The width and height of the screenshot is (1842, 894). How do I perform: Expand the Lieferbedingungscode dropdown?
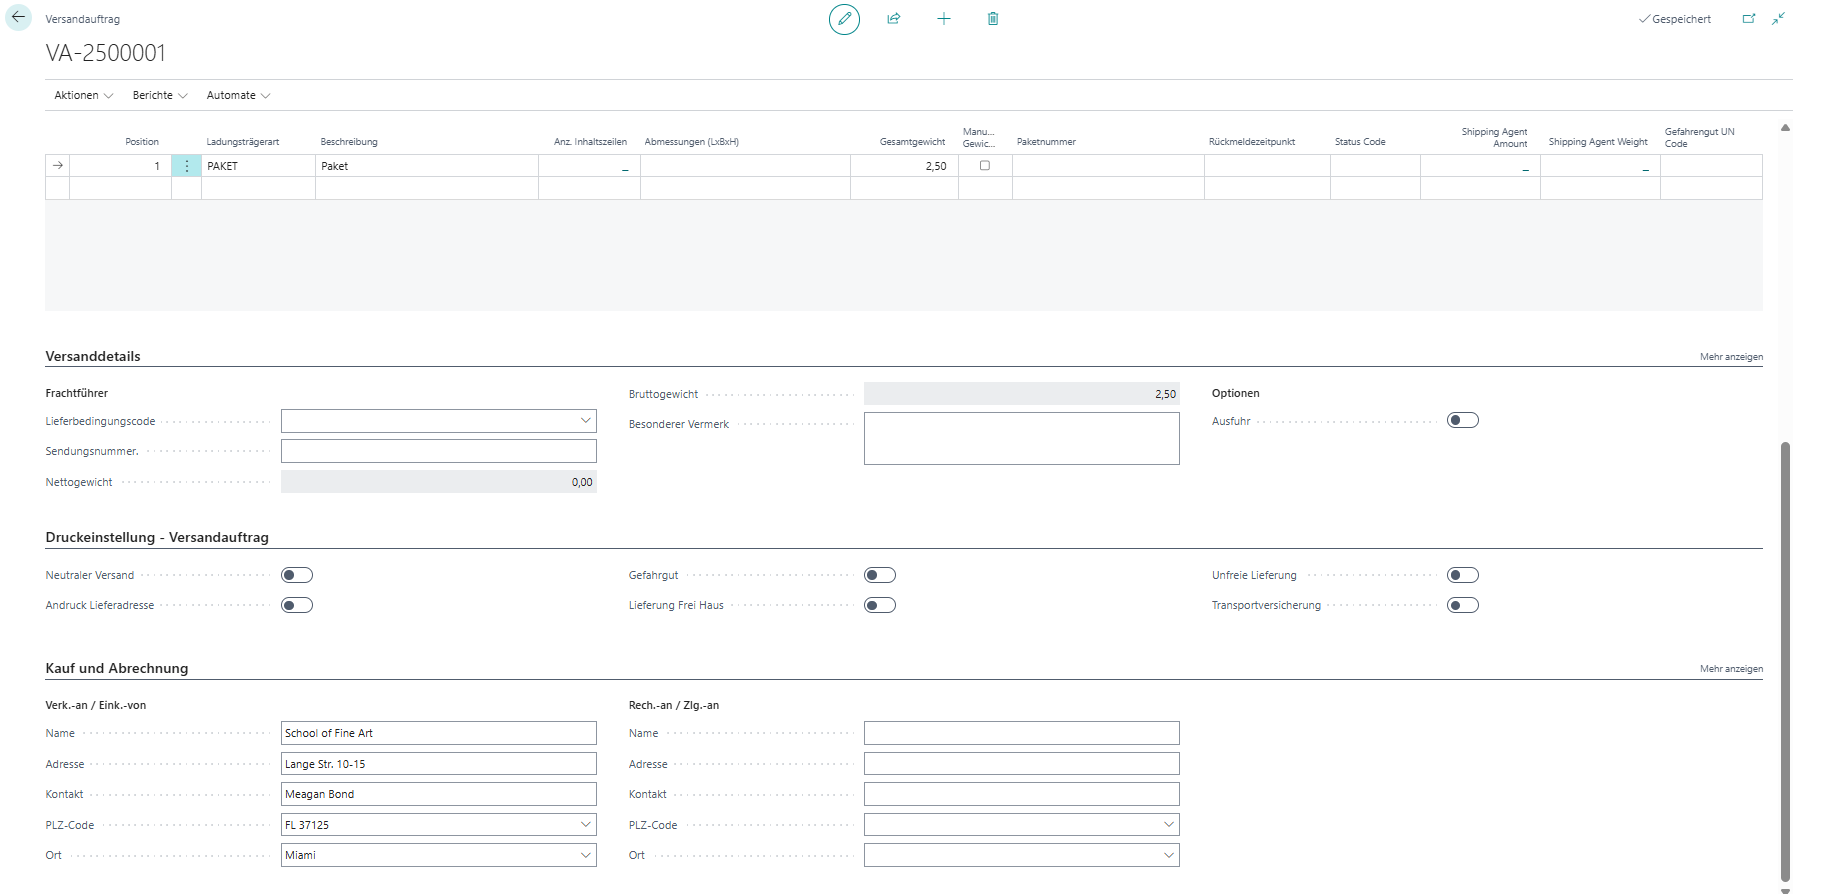586,421
